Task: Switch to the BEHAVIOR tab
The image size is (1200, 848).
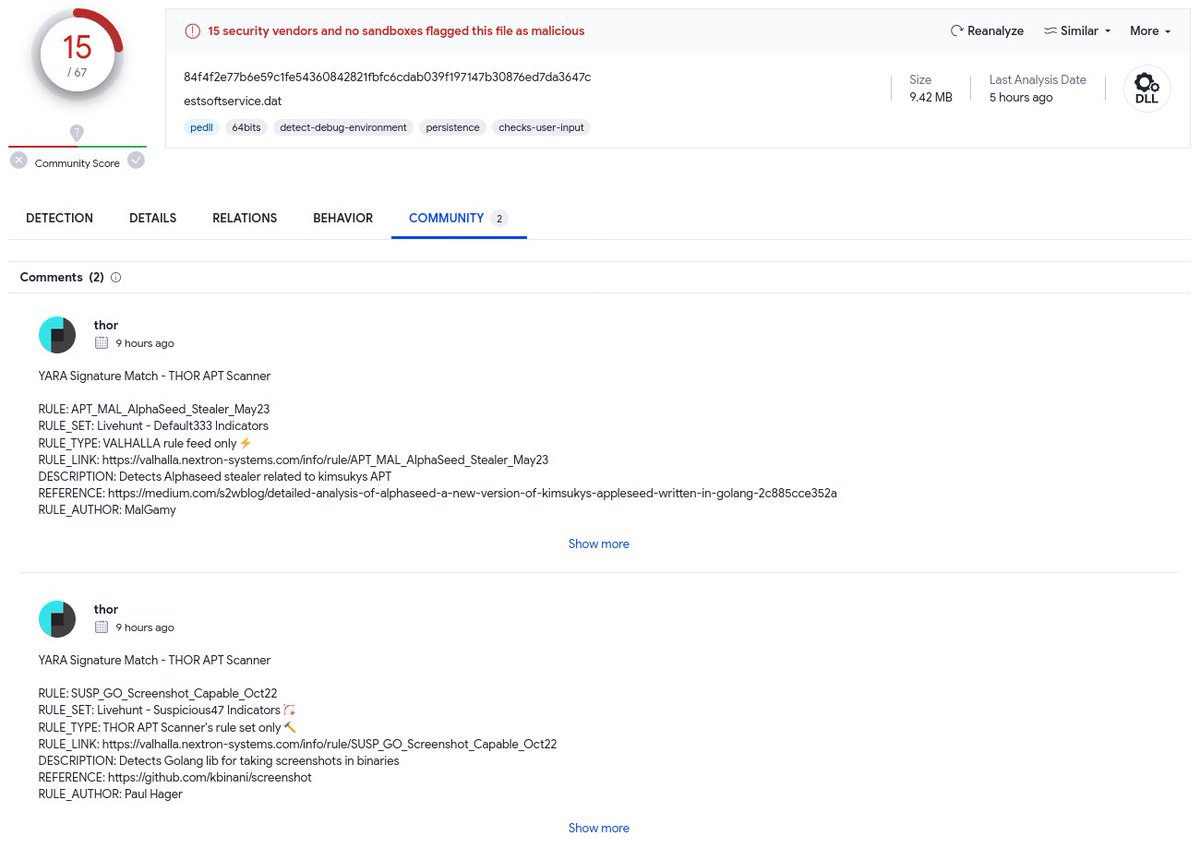Action: (343, 218)
